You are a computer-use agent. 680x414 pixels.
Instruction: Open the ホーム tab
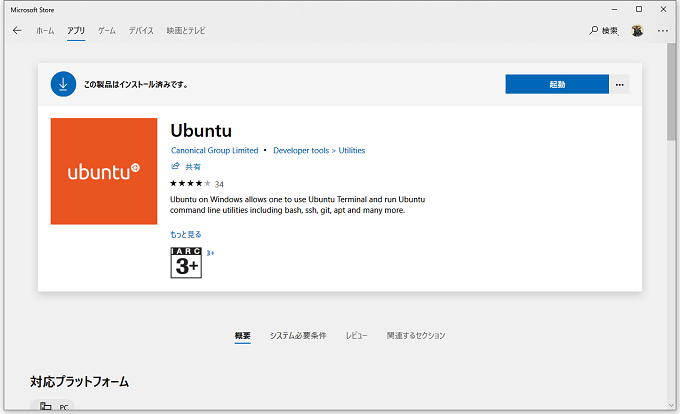pyautogui.click(x=45, y=30)
